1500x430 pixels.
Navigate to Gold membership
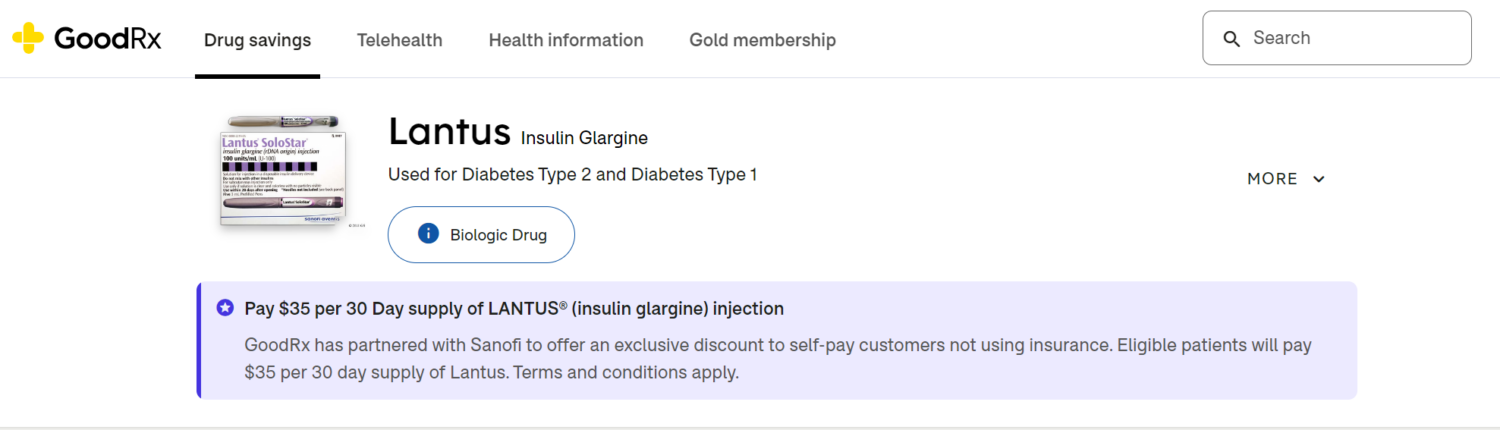point(762,41)
